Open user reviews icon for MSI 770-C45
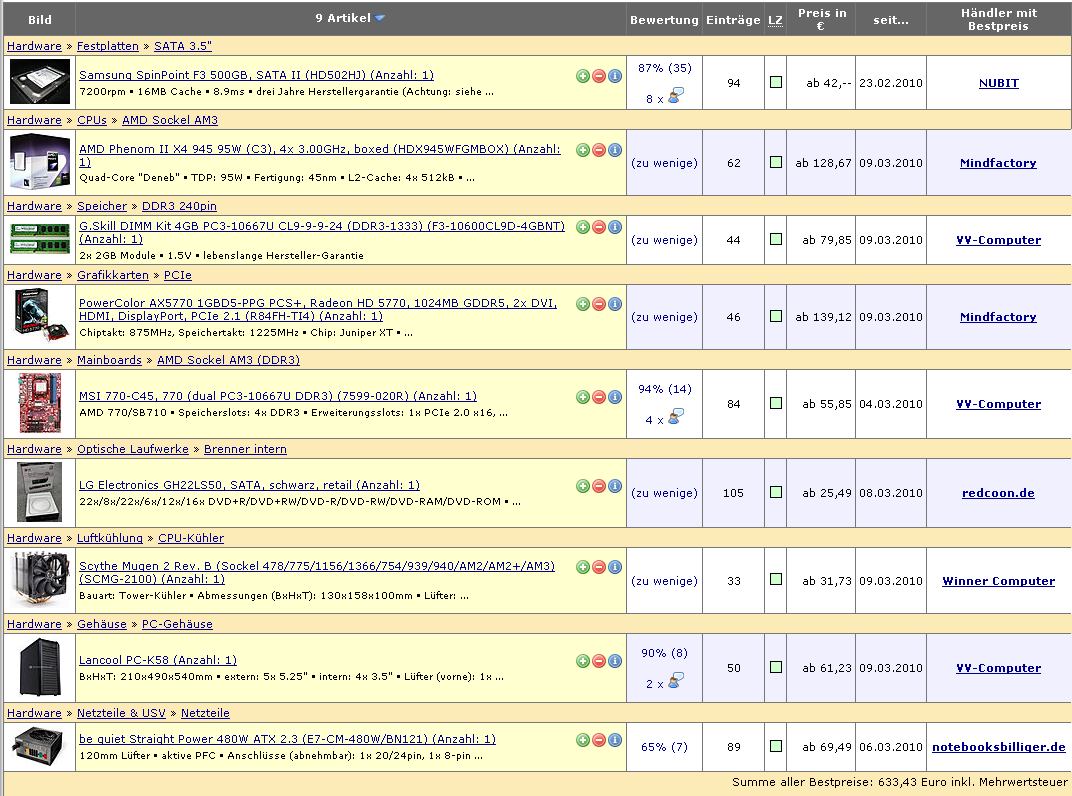The image size is (1072, 796). (x=676, y=417)
